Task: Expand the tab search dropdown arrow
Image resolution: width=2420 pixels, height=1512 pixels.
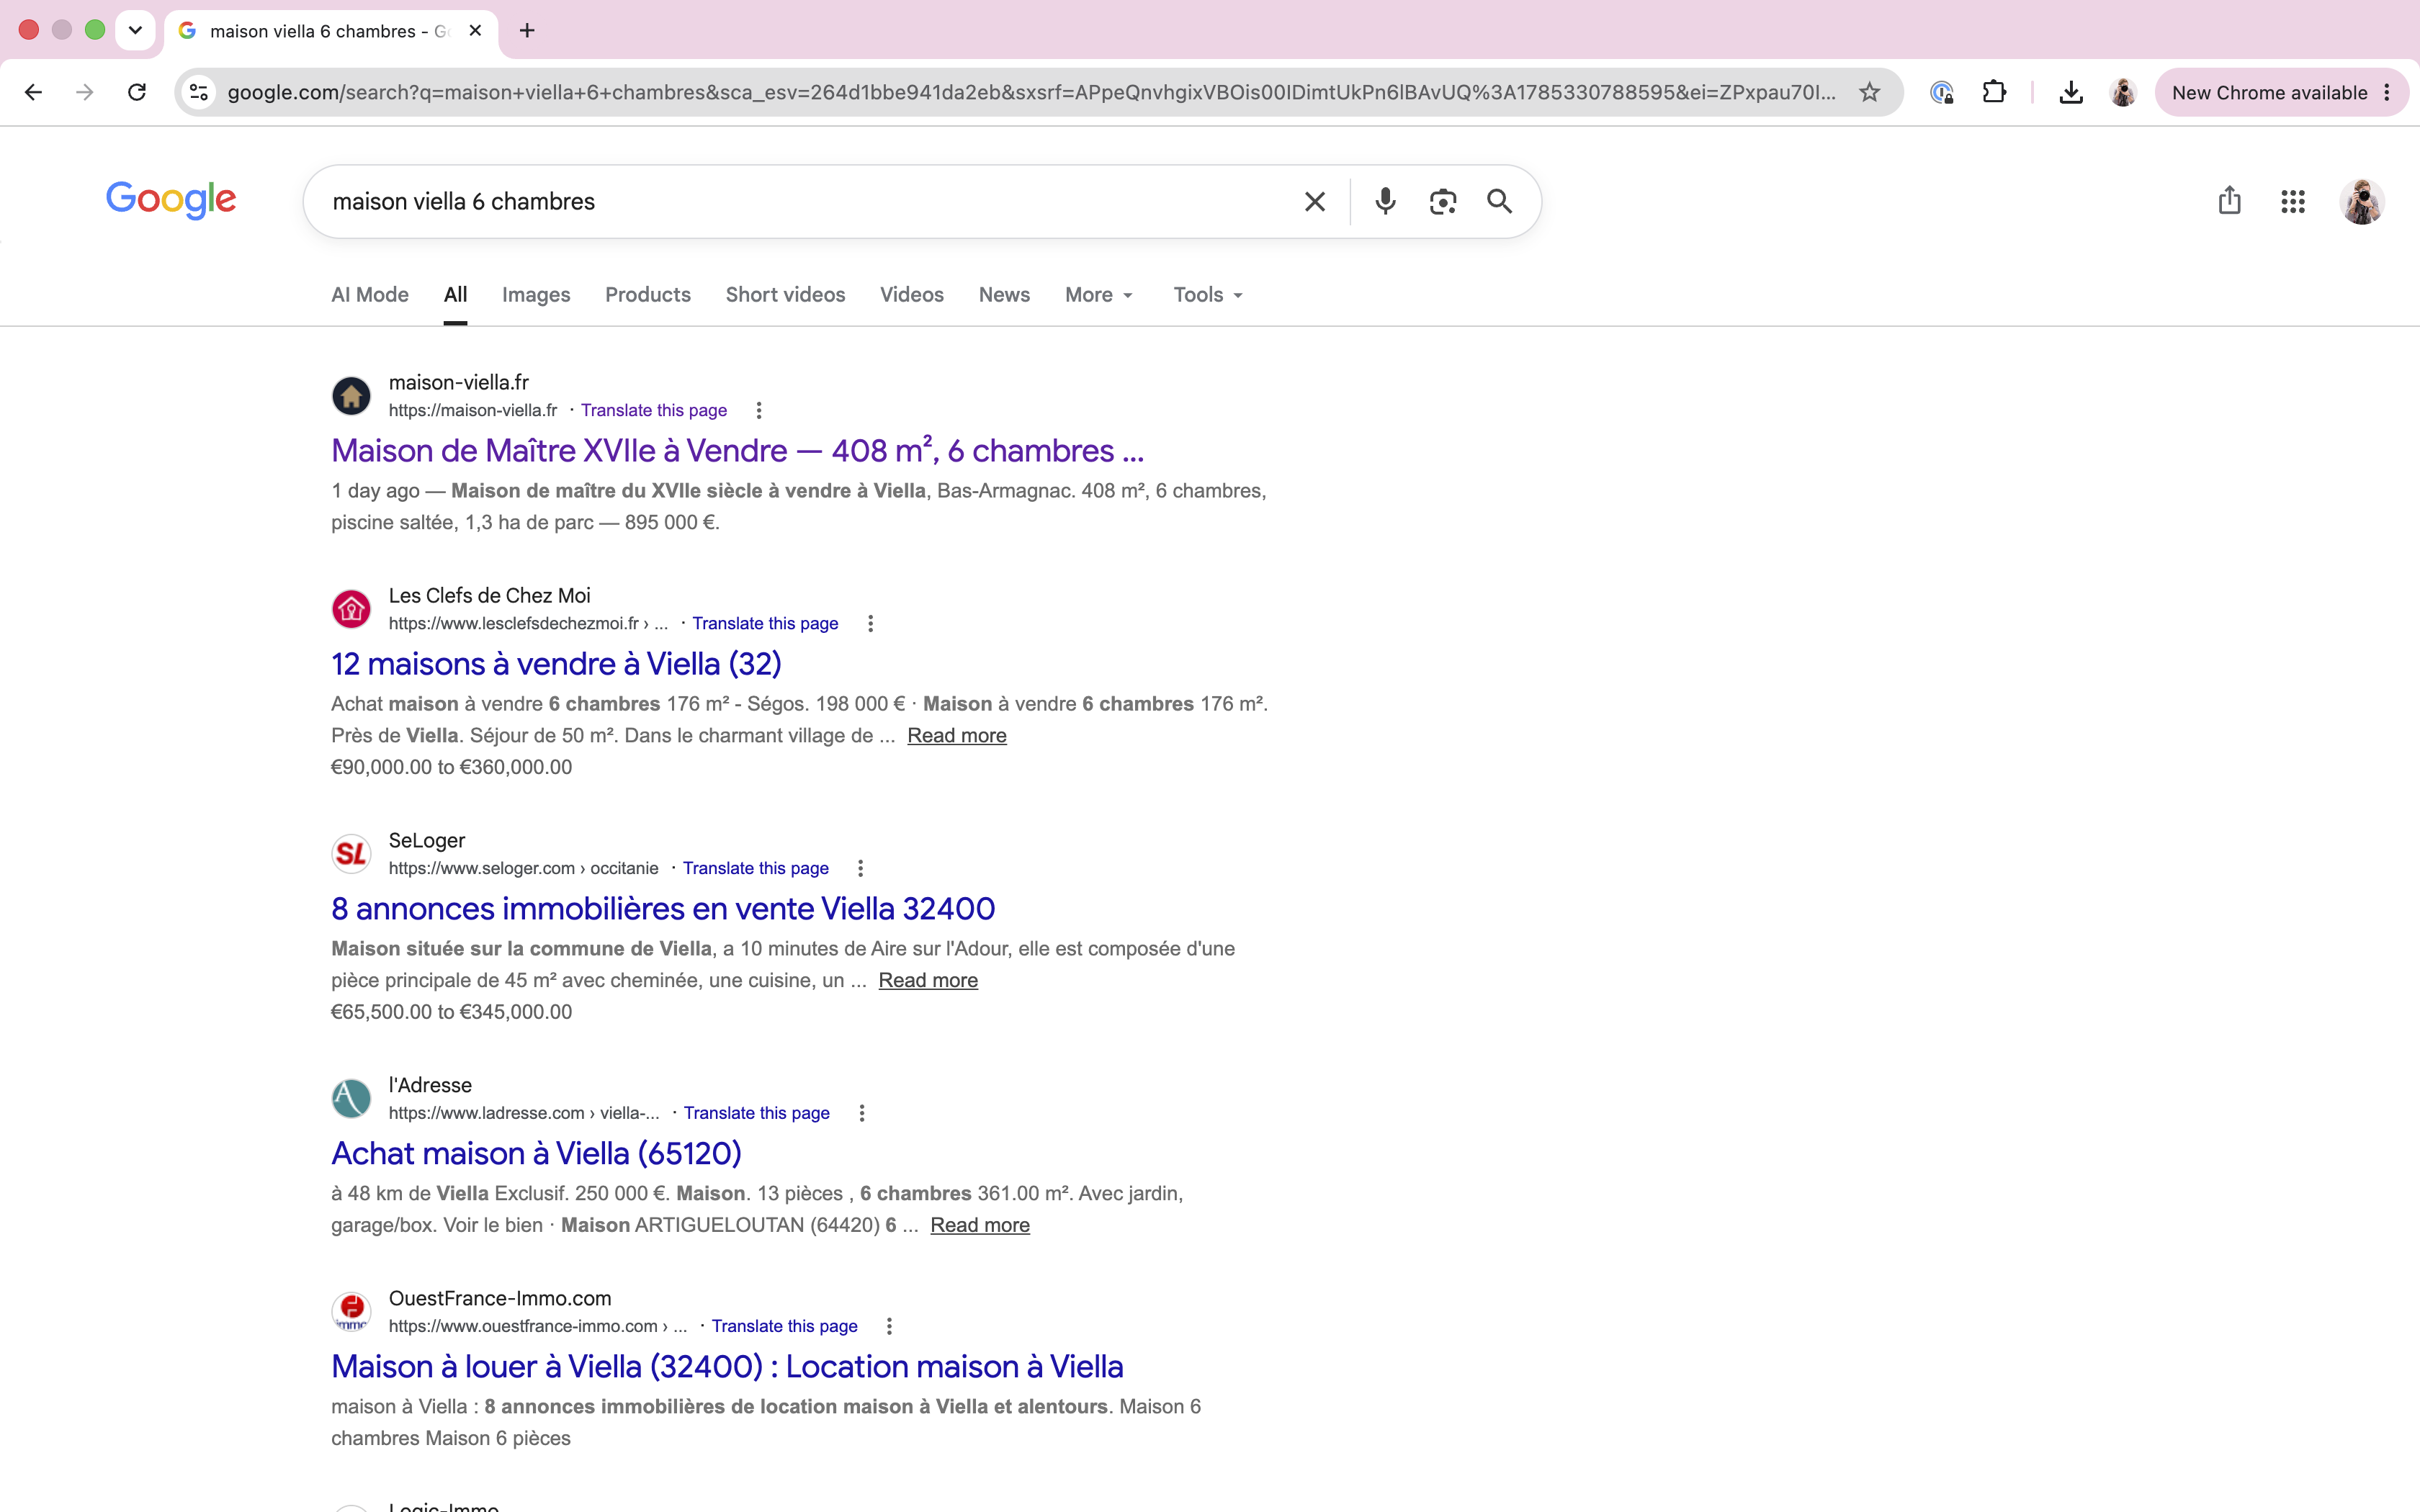Action: pos(135,30)
